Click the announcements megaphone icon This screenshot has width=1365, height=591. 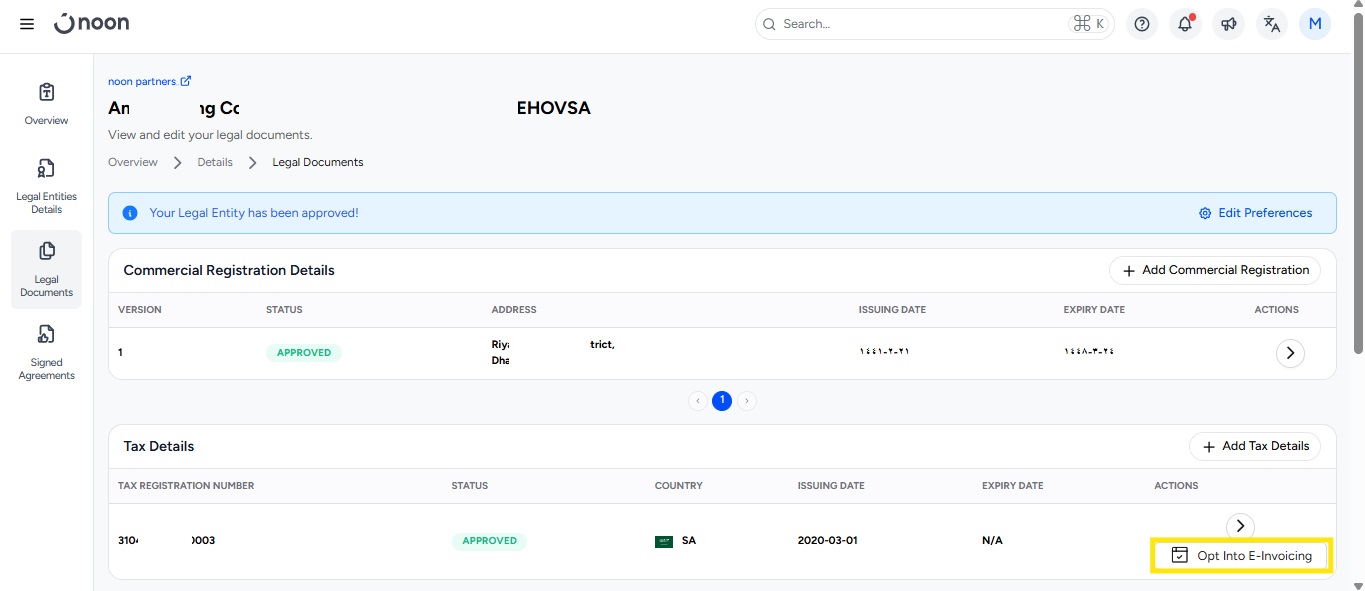1228,24
